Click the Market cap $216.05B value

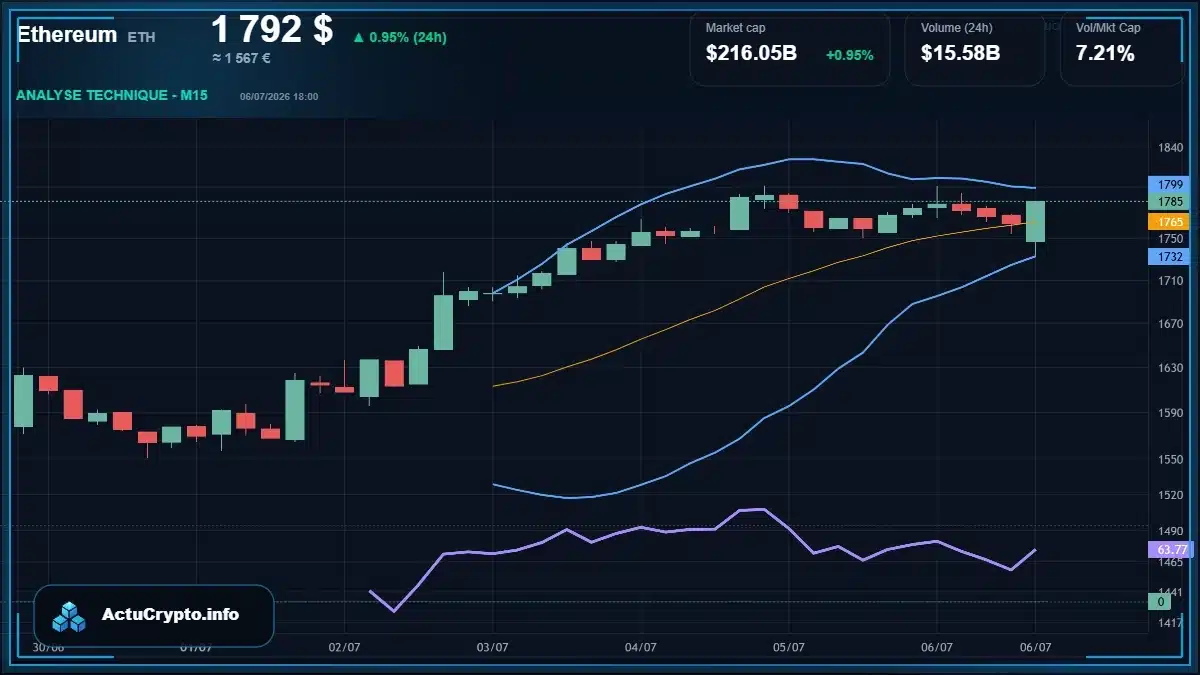[751, 53]
